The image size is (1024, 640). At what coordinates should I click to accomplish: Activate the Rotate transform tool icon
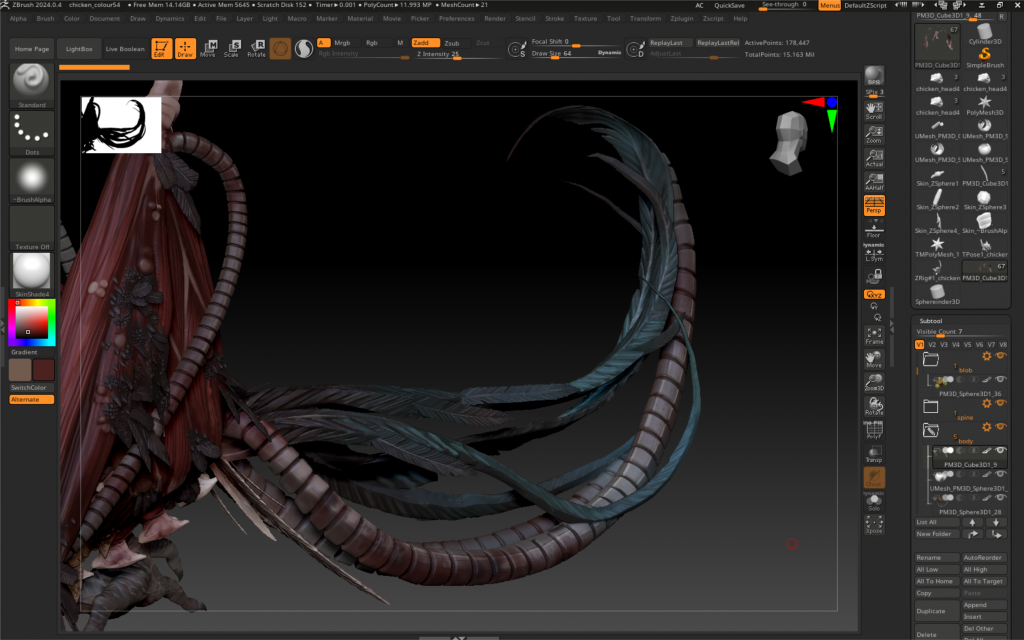click(x=257, y=48)
